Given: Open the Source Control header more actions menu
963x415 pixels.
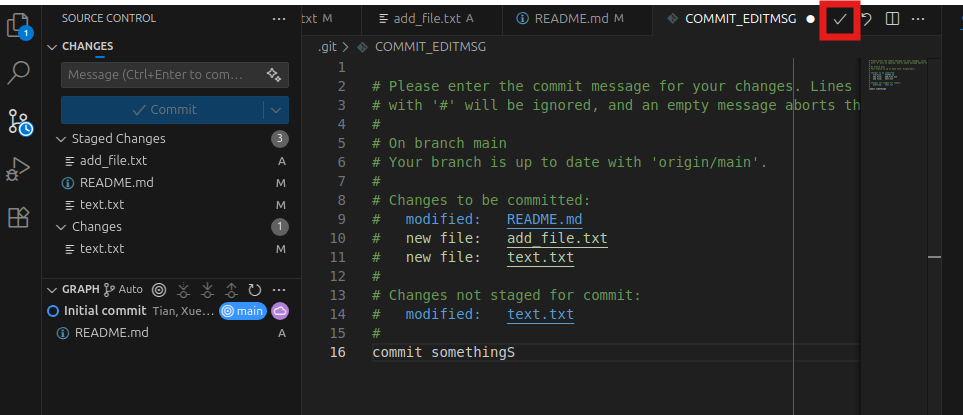Looking at the screenshot, I should 279,19.
